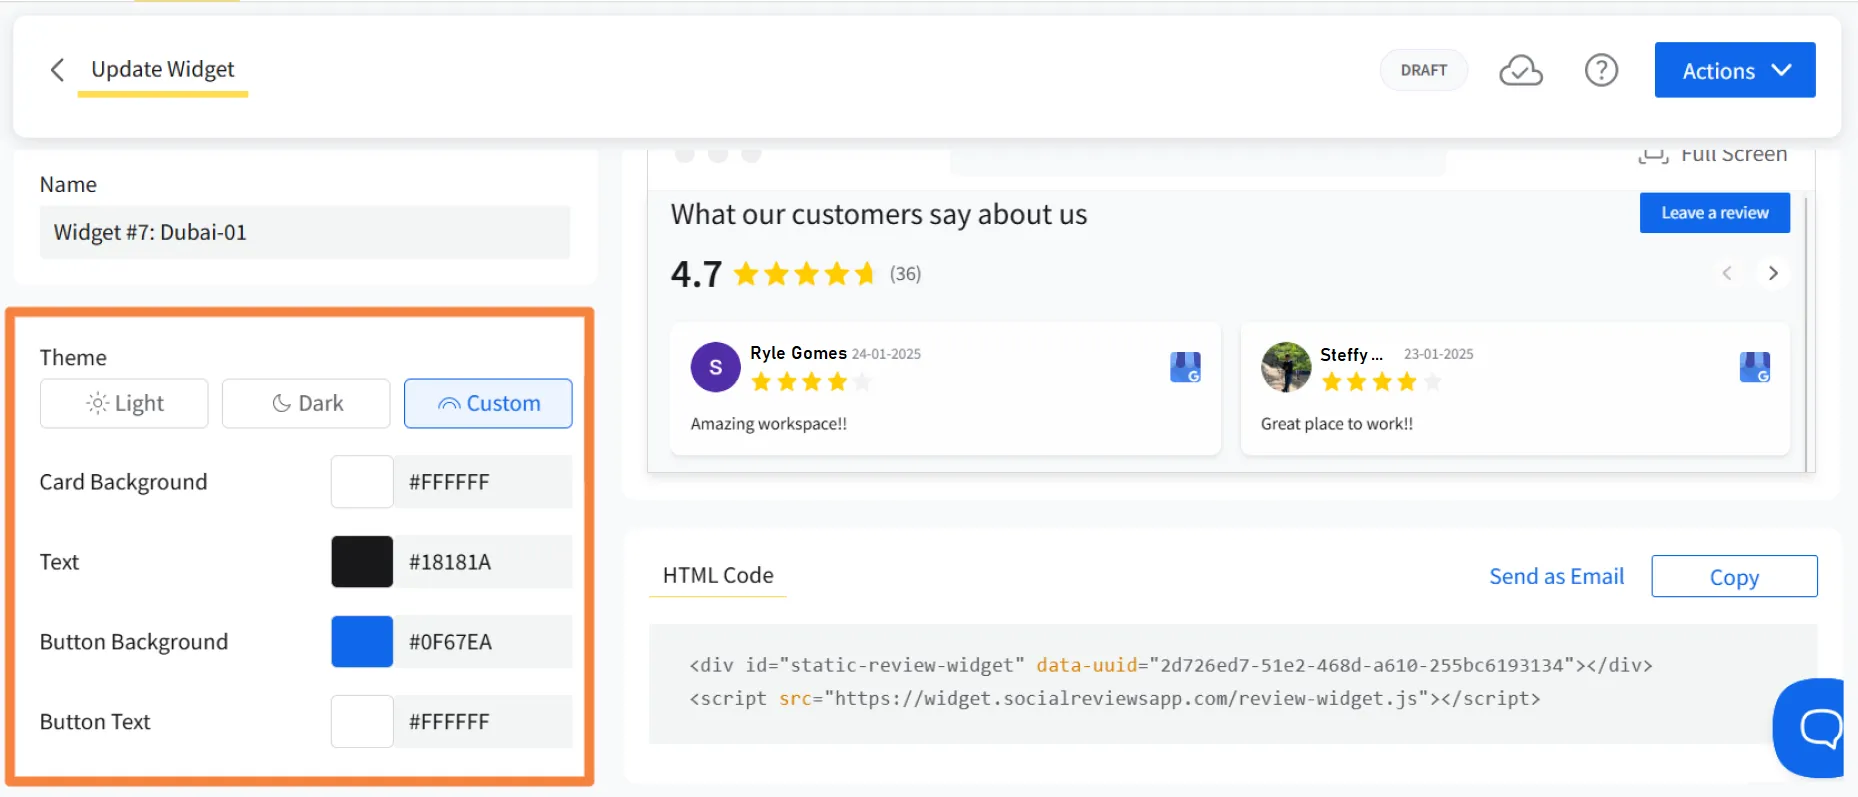
Task: Click Ryle Gomes purple avatar
Action: [715, 367]
